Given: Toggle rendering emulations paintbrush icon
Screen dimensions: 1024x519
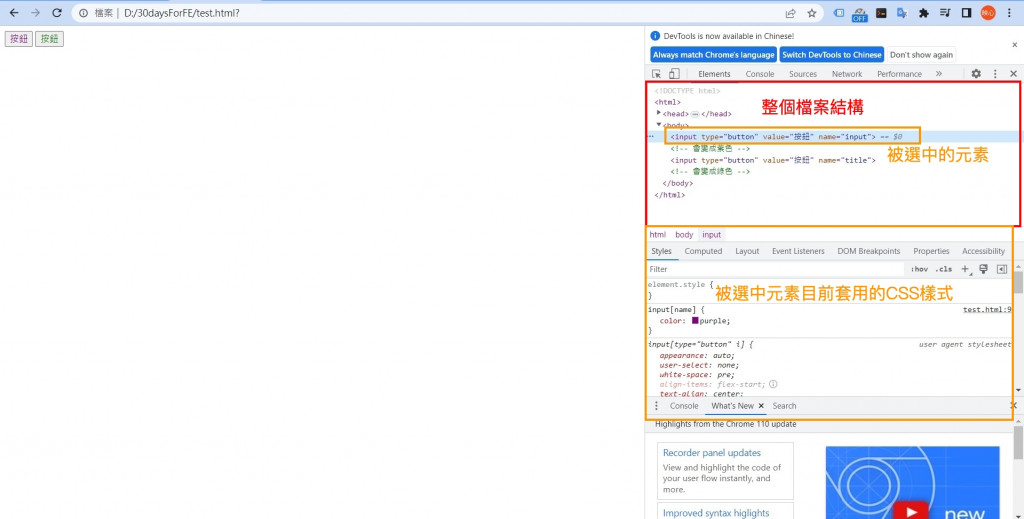Looking at the screenshot, I should [984, 269].
